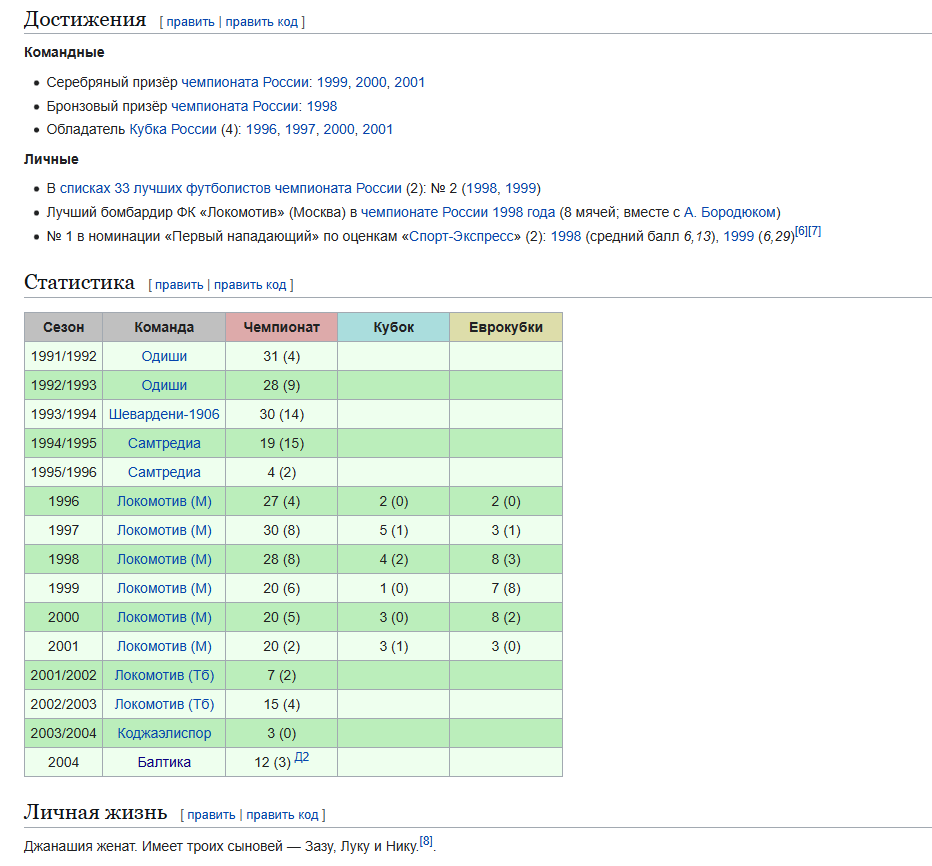Open the 'Балтика' team link
Image resolution: width=932 pixels, height=866 pixels.
click(164, 763)
